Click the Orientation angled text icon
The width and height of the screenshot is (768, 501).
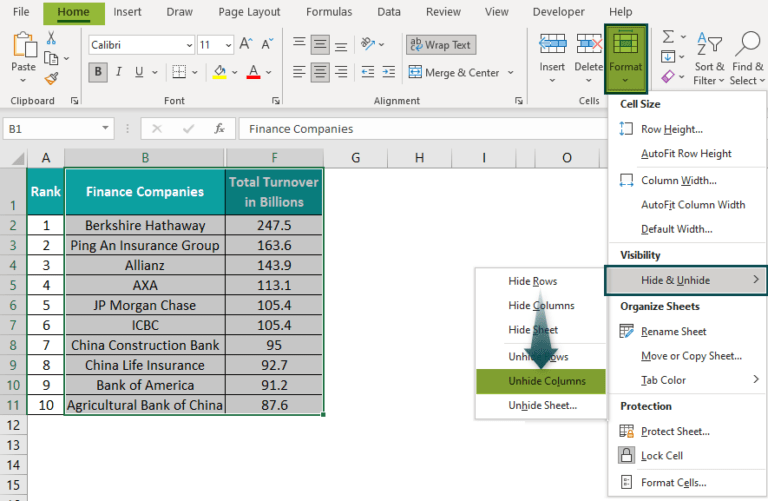click(368, 44)
